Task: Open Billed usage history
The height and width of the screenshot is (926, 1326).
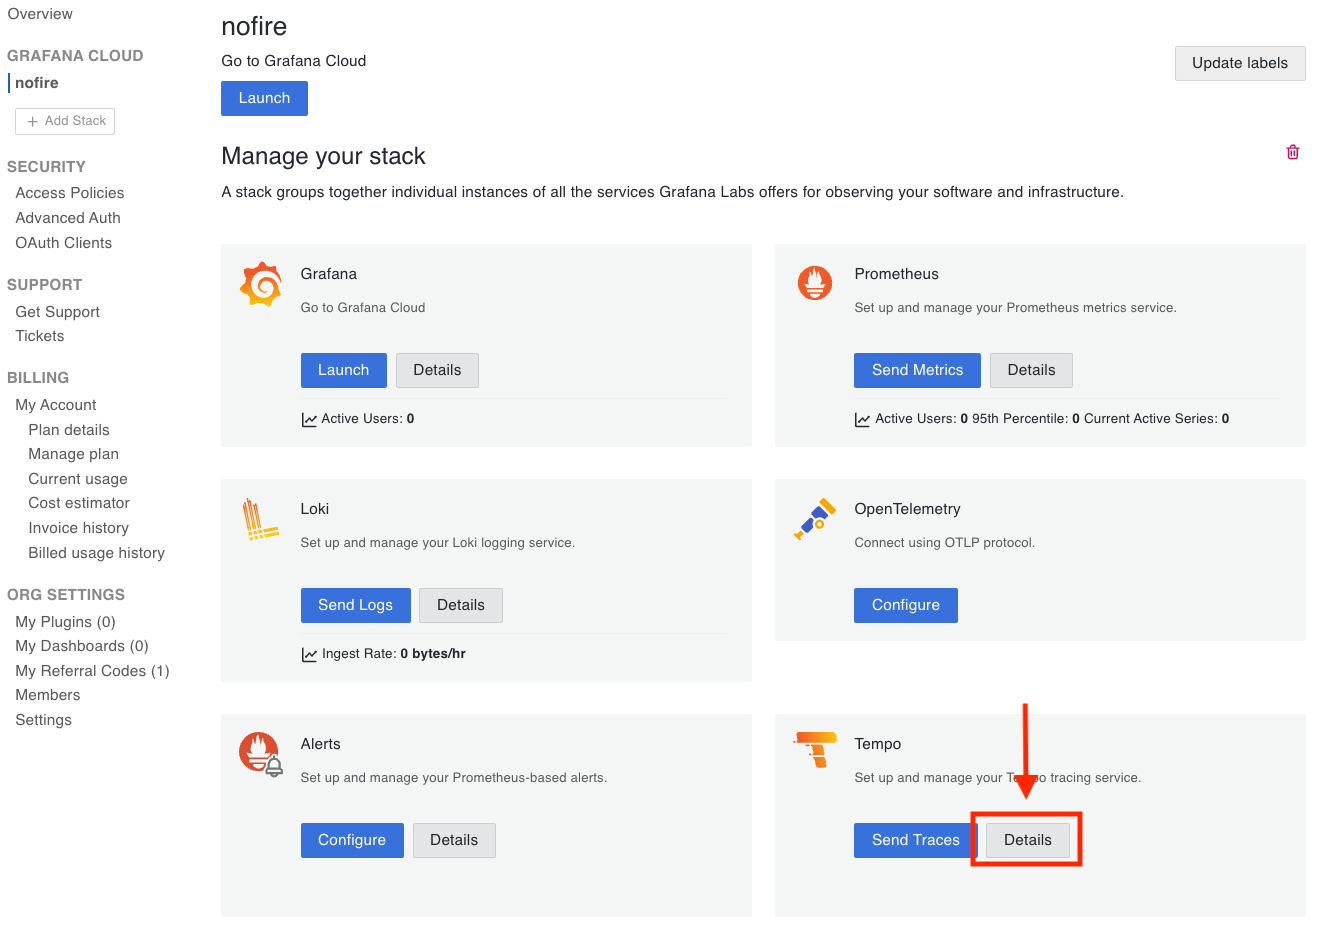Action: pos(97,553)
